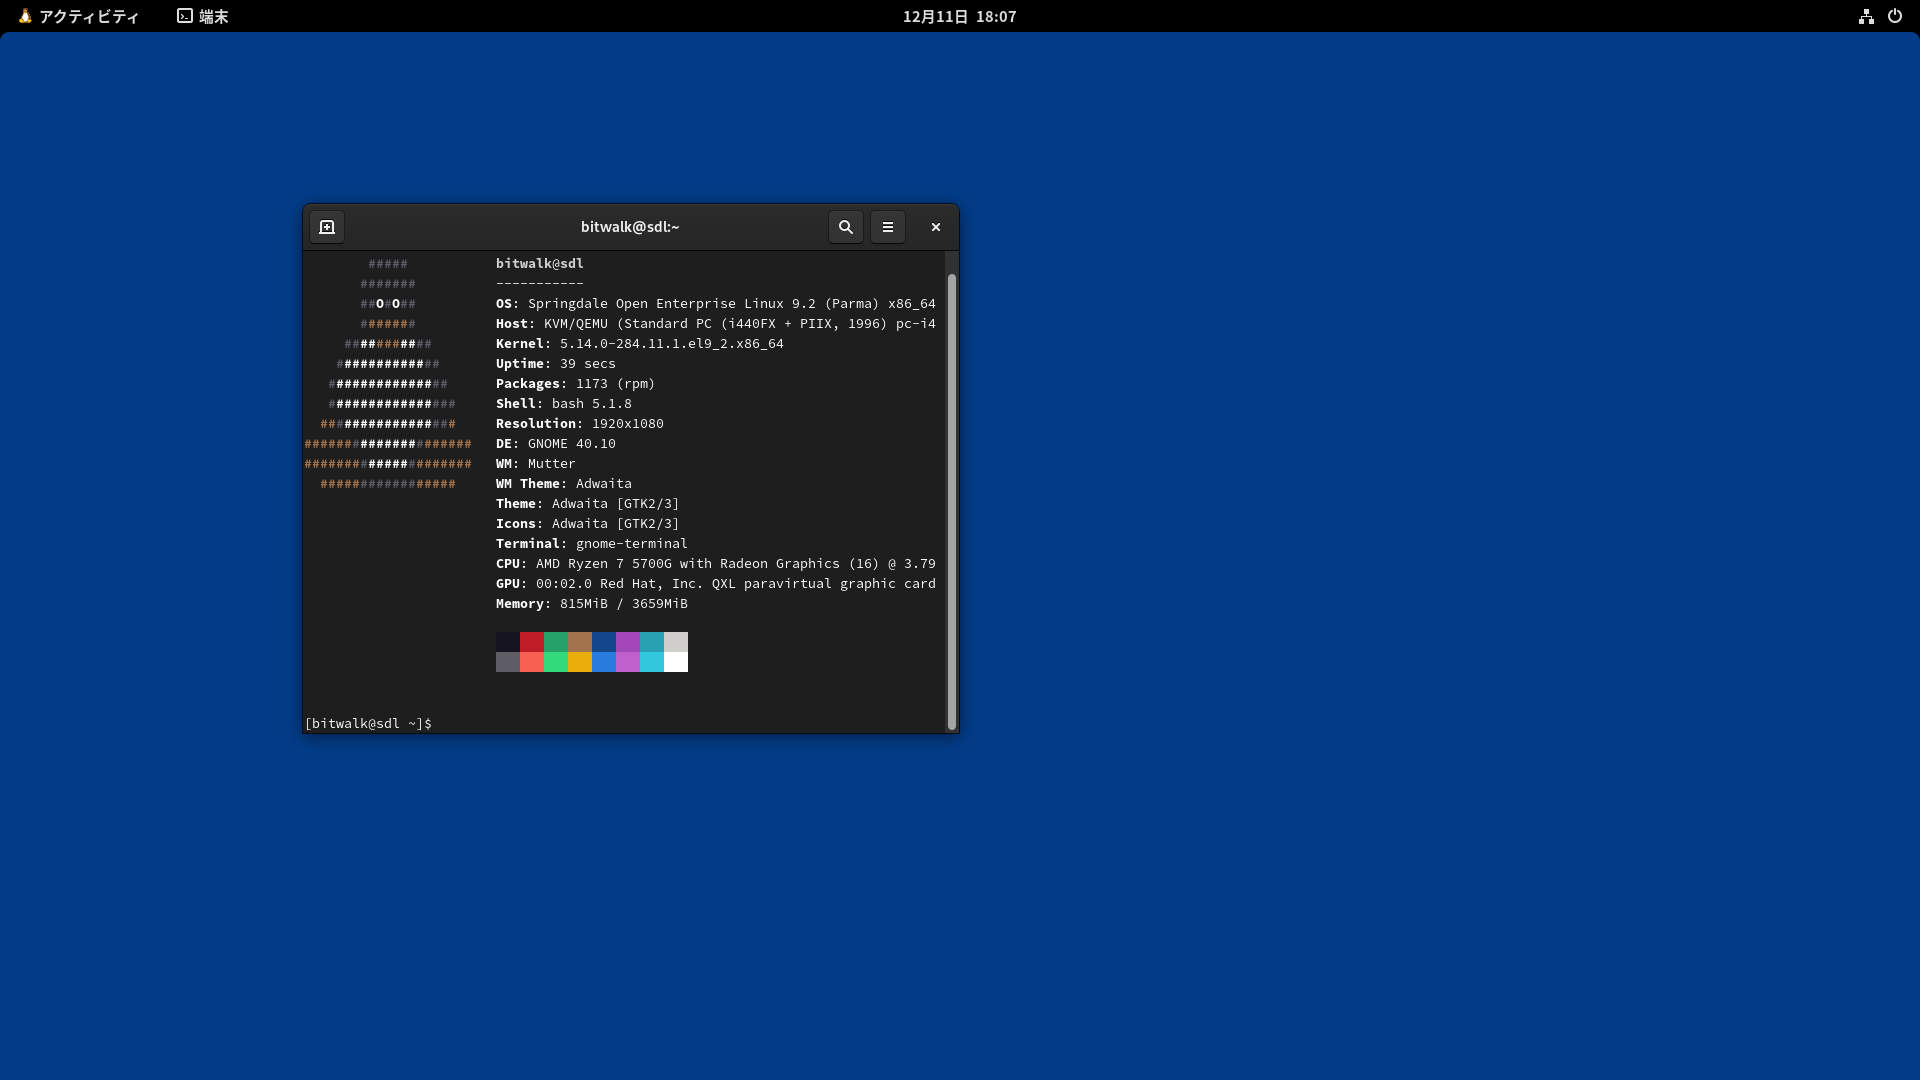The width and height of the screenshot is (1920, 1080).
Task: Click the bitwalk@sdl window title
Action: pos(629,227)
